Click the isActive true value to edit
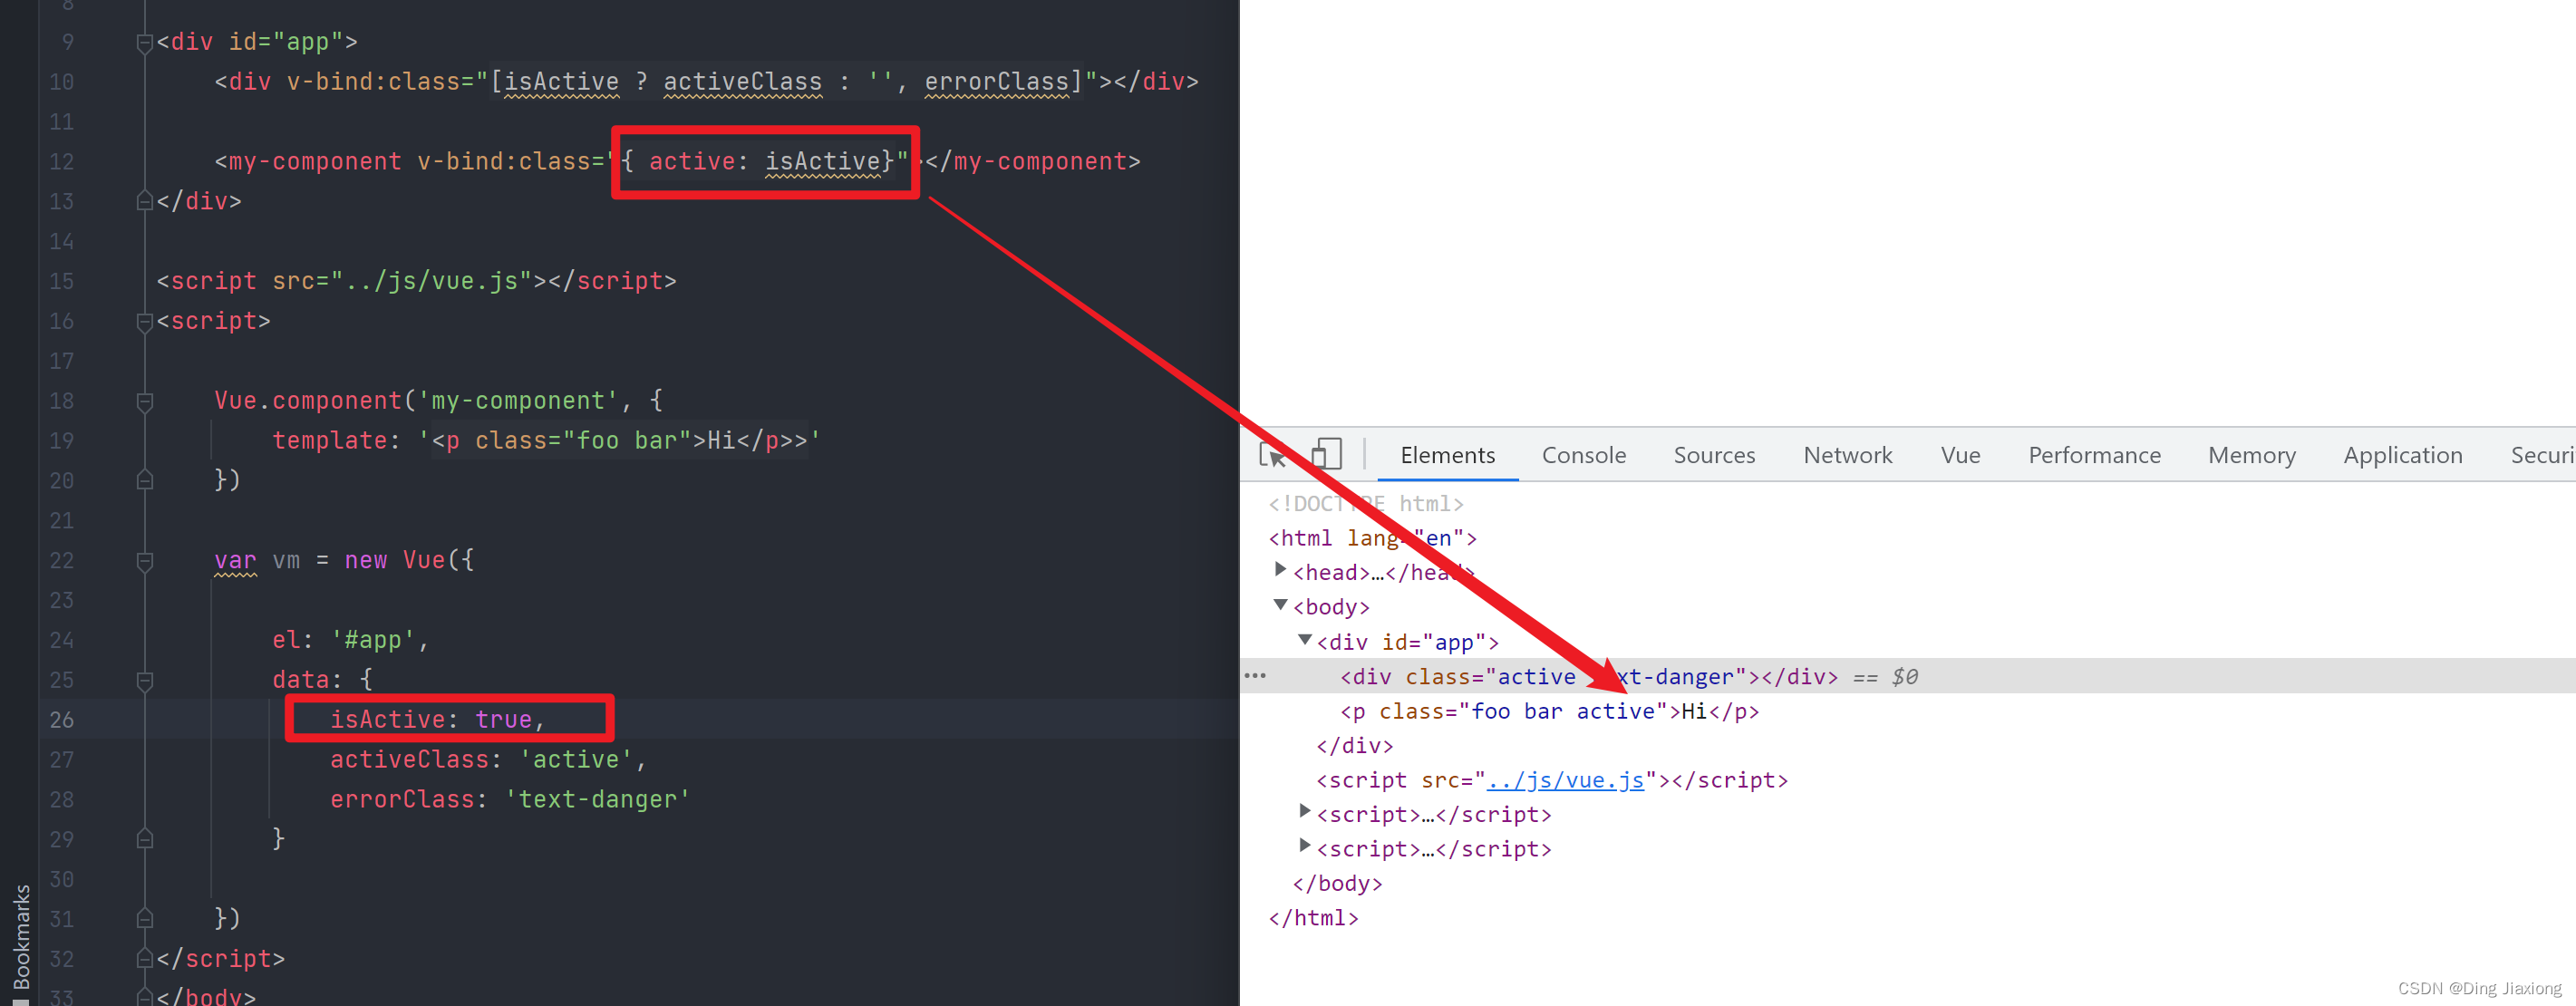Screen dimensions: 2576x1006 click(x=511, y=719)
